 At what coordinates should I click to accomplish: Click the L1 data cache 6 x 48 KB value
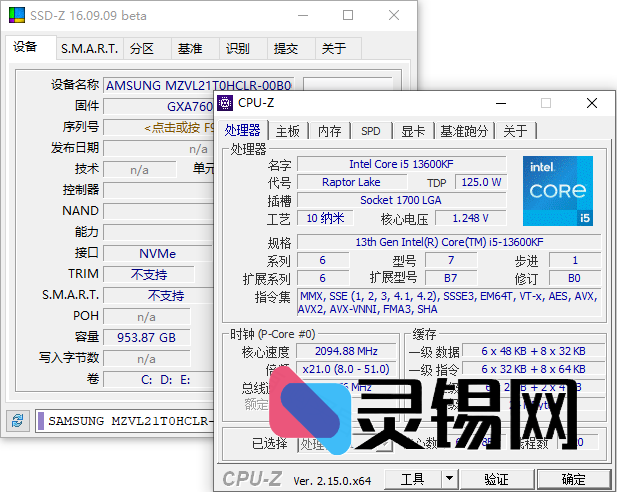click(534, 351)
